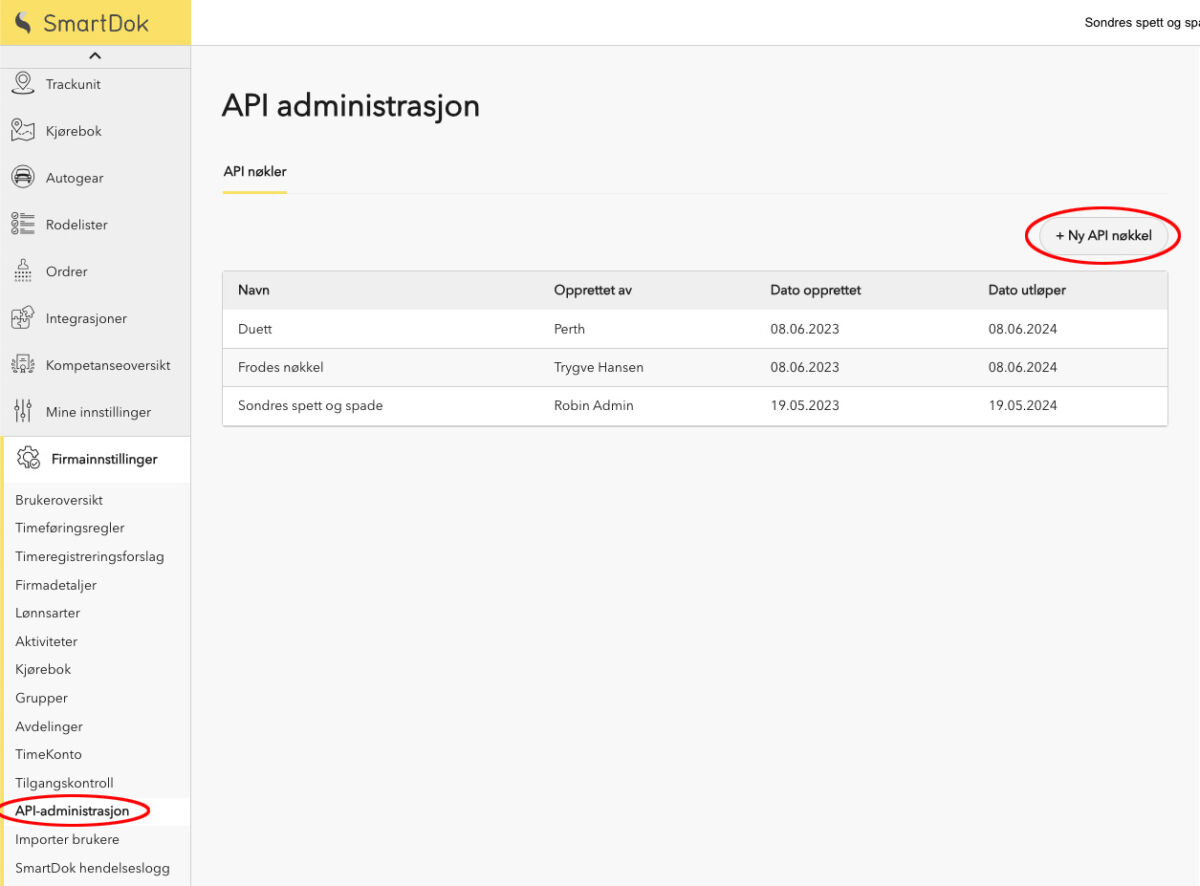Click expiry date 19.05.2024
Viewport: 1200px width, 886px height.
click(1023, 406)
